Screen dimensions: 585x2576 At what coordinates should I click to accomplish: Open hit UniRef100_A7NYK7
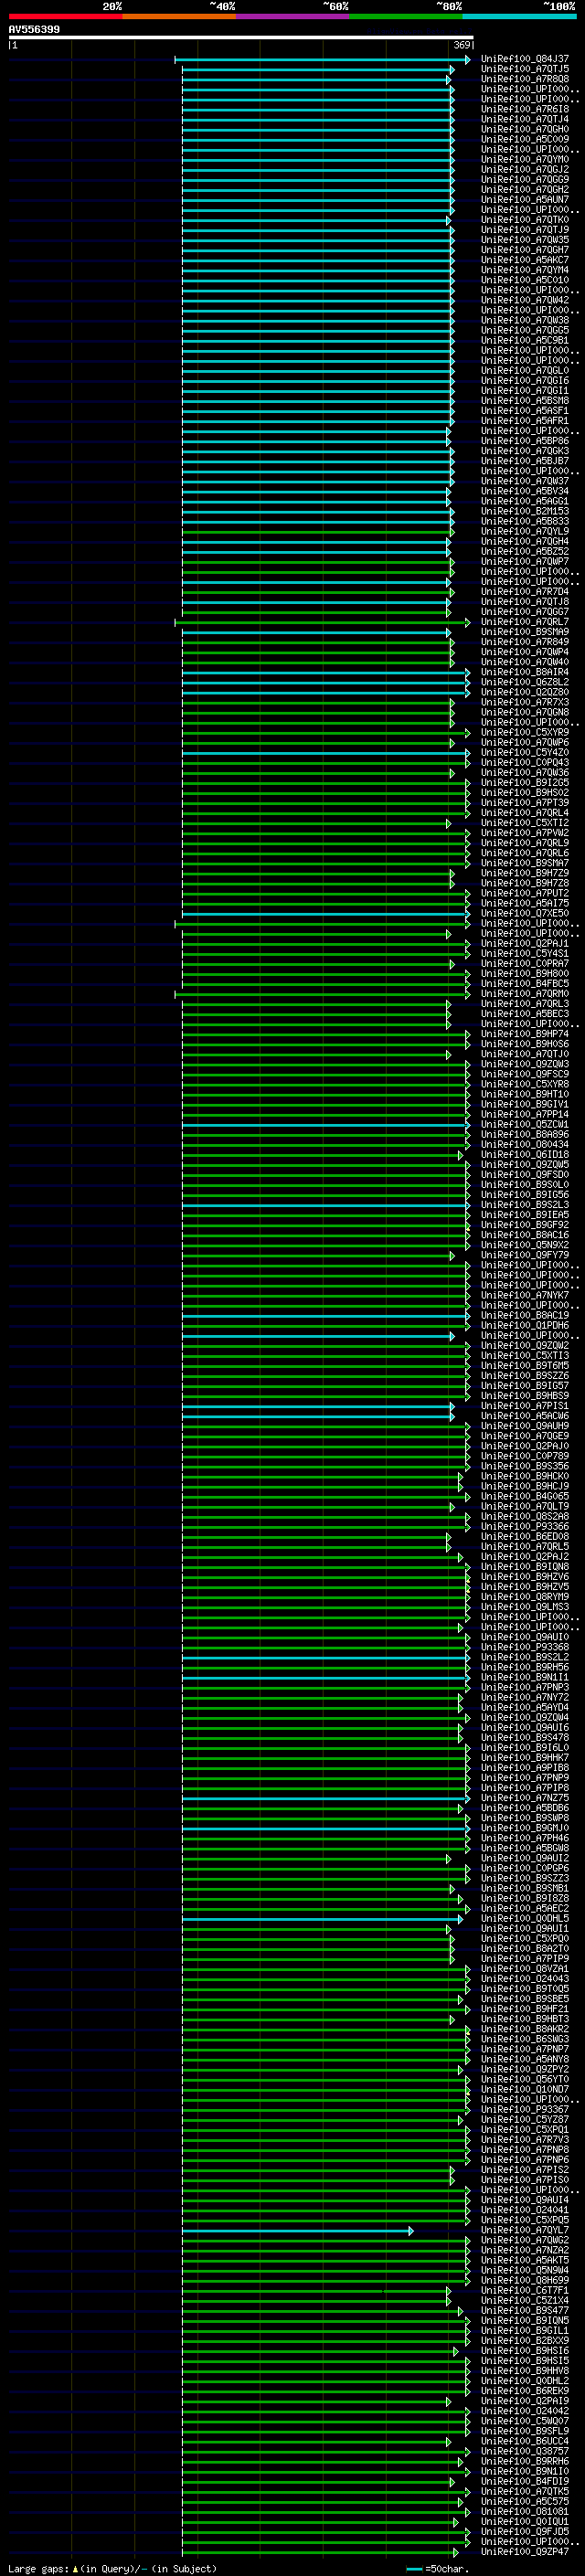[x=525, y=1296]
